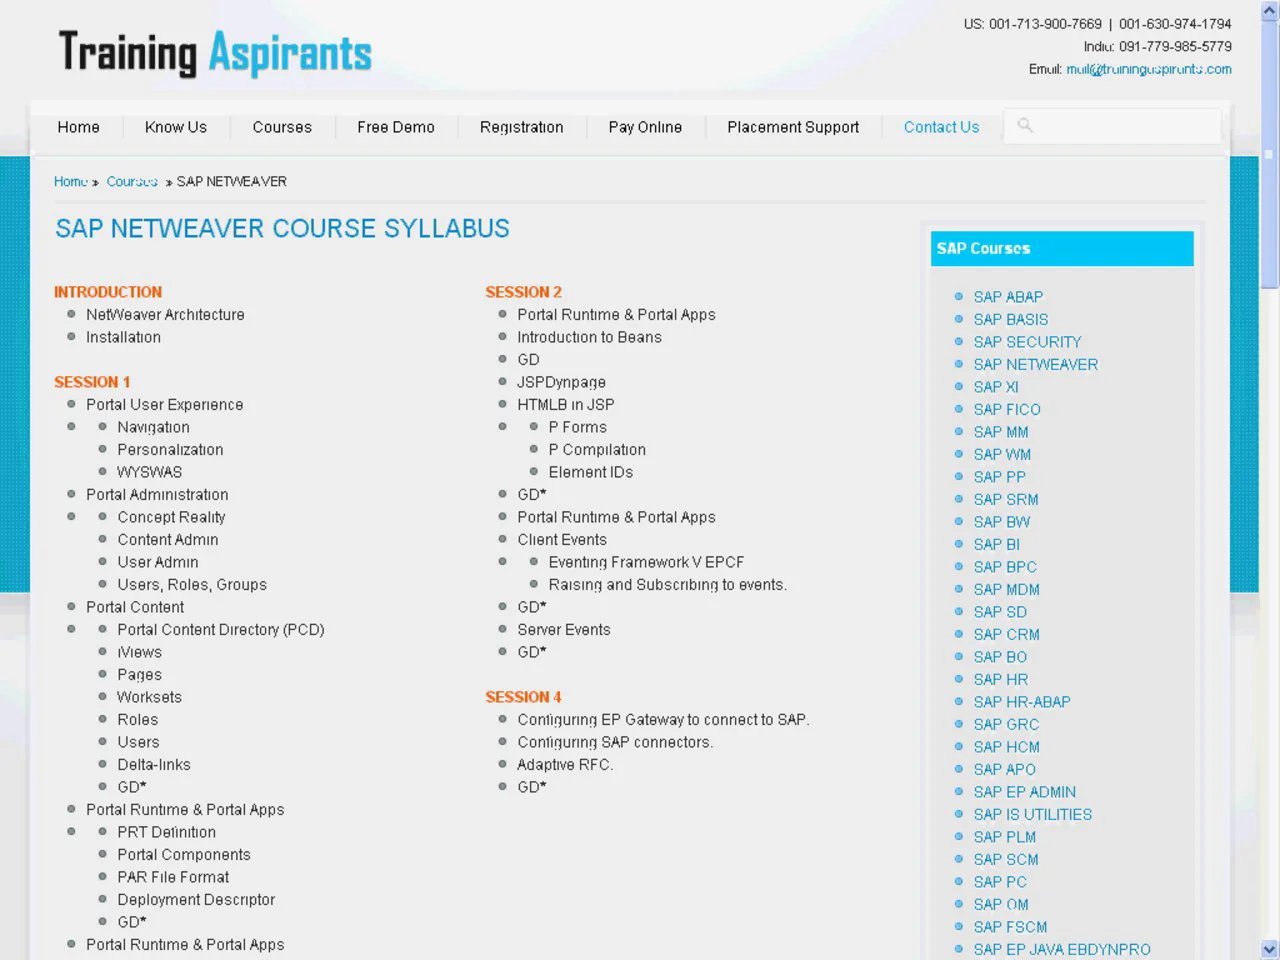1280x960 pixels.
Task: Open the SAP BASIS course link
Action: [x=1011, y=319]
